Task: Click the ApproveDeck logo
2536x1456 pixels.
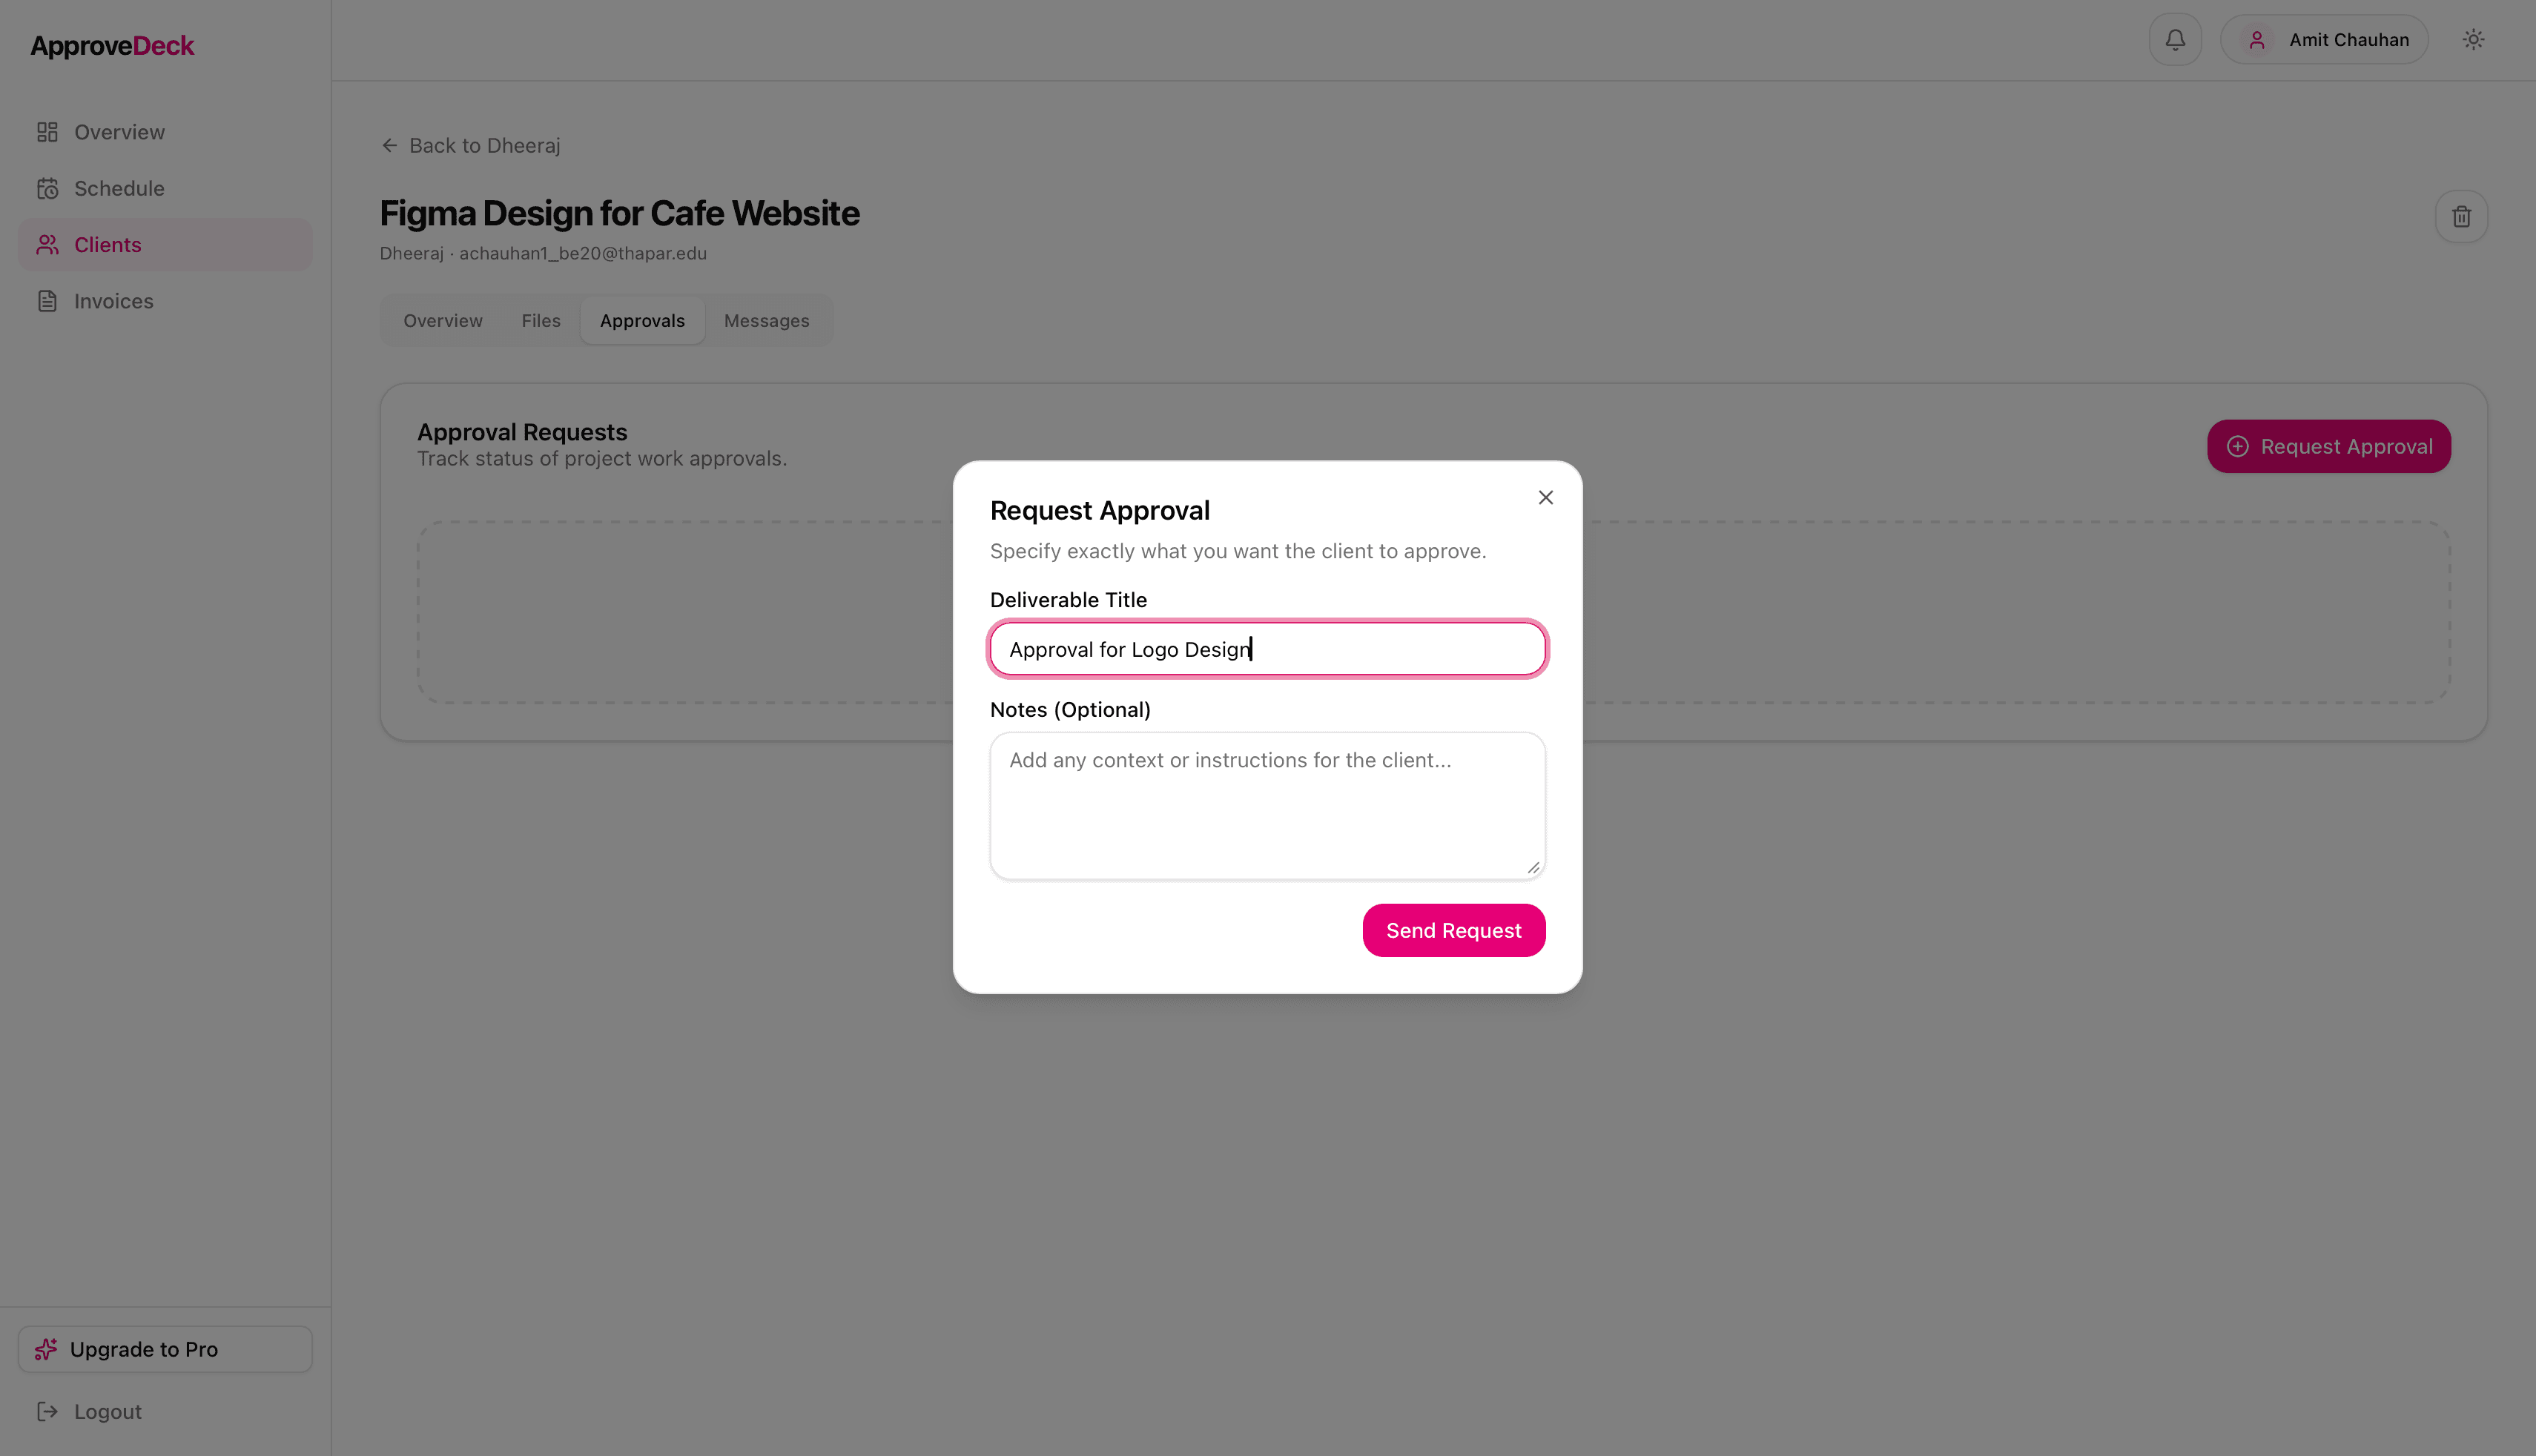Action: (x=112, y=45)
